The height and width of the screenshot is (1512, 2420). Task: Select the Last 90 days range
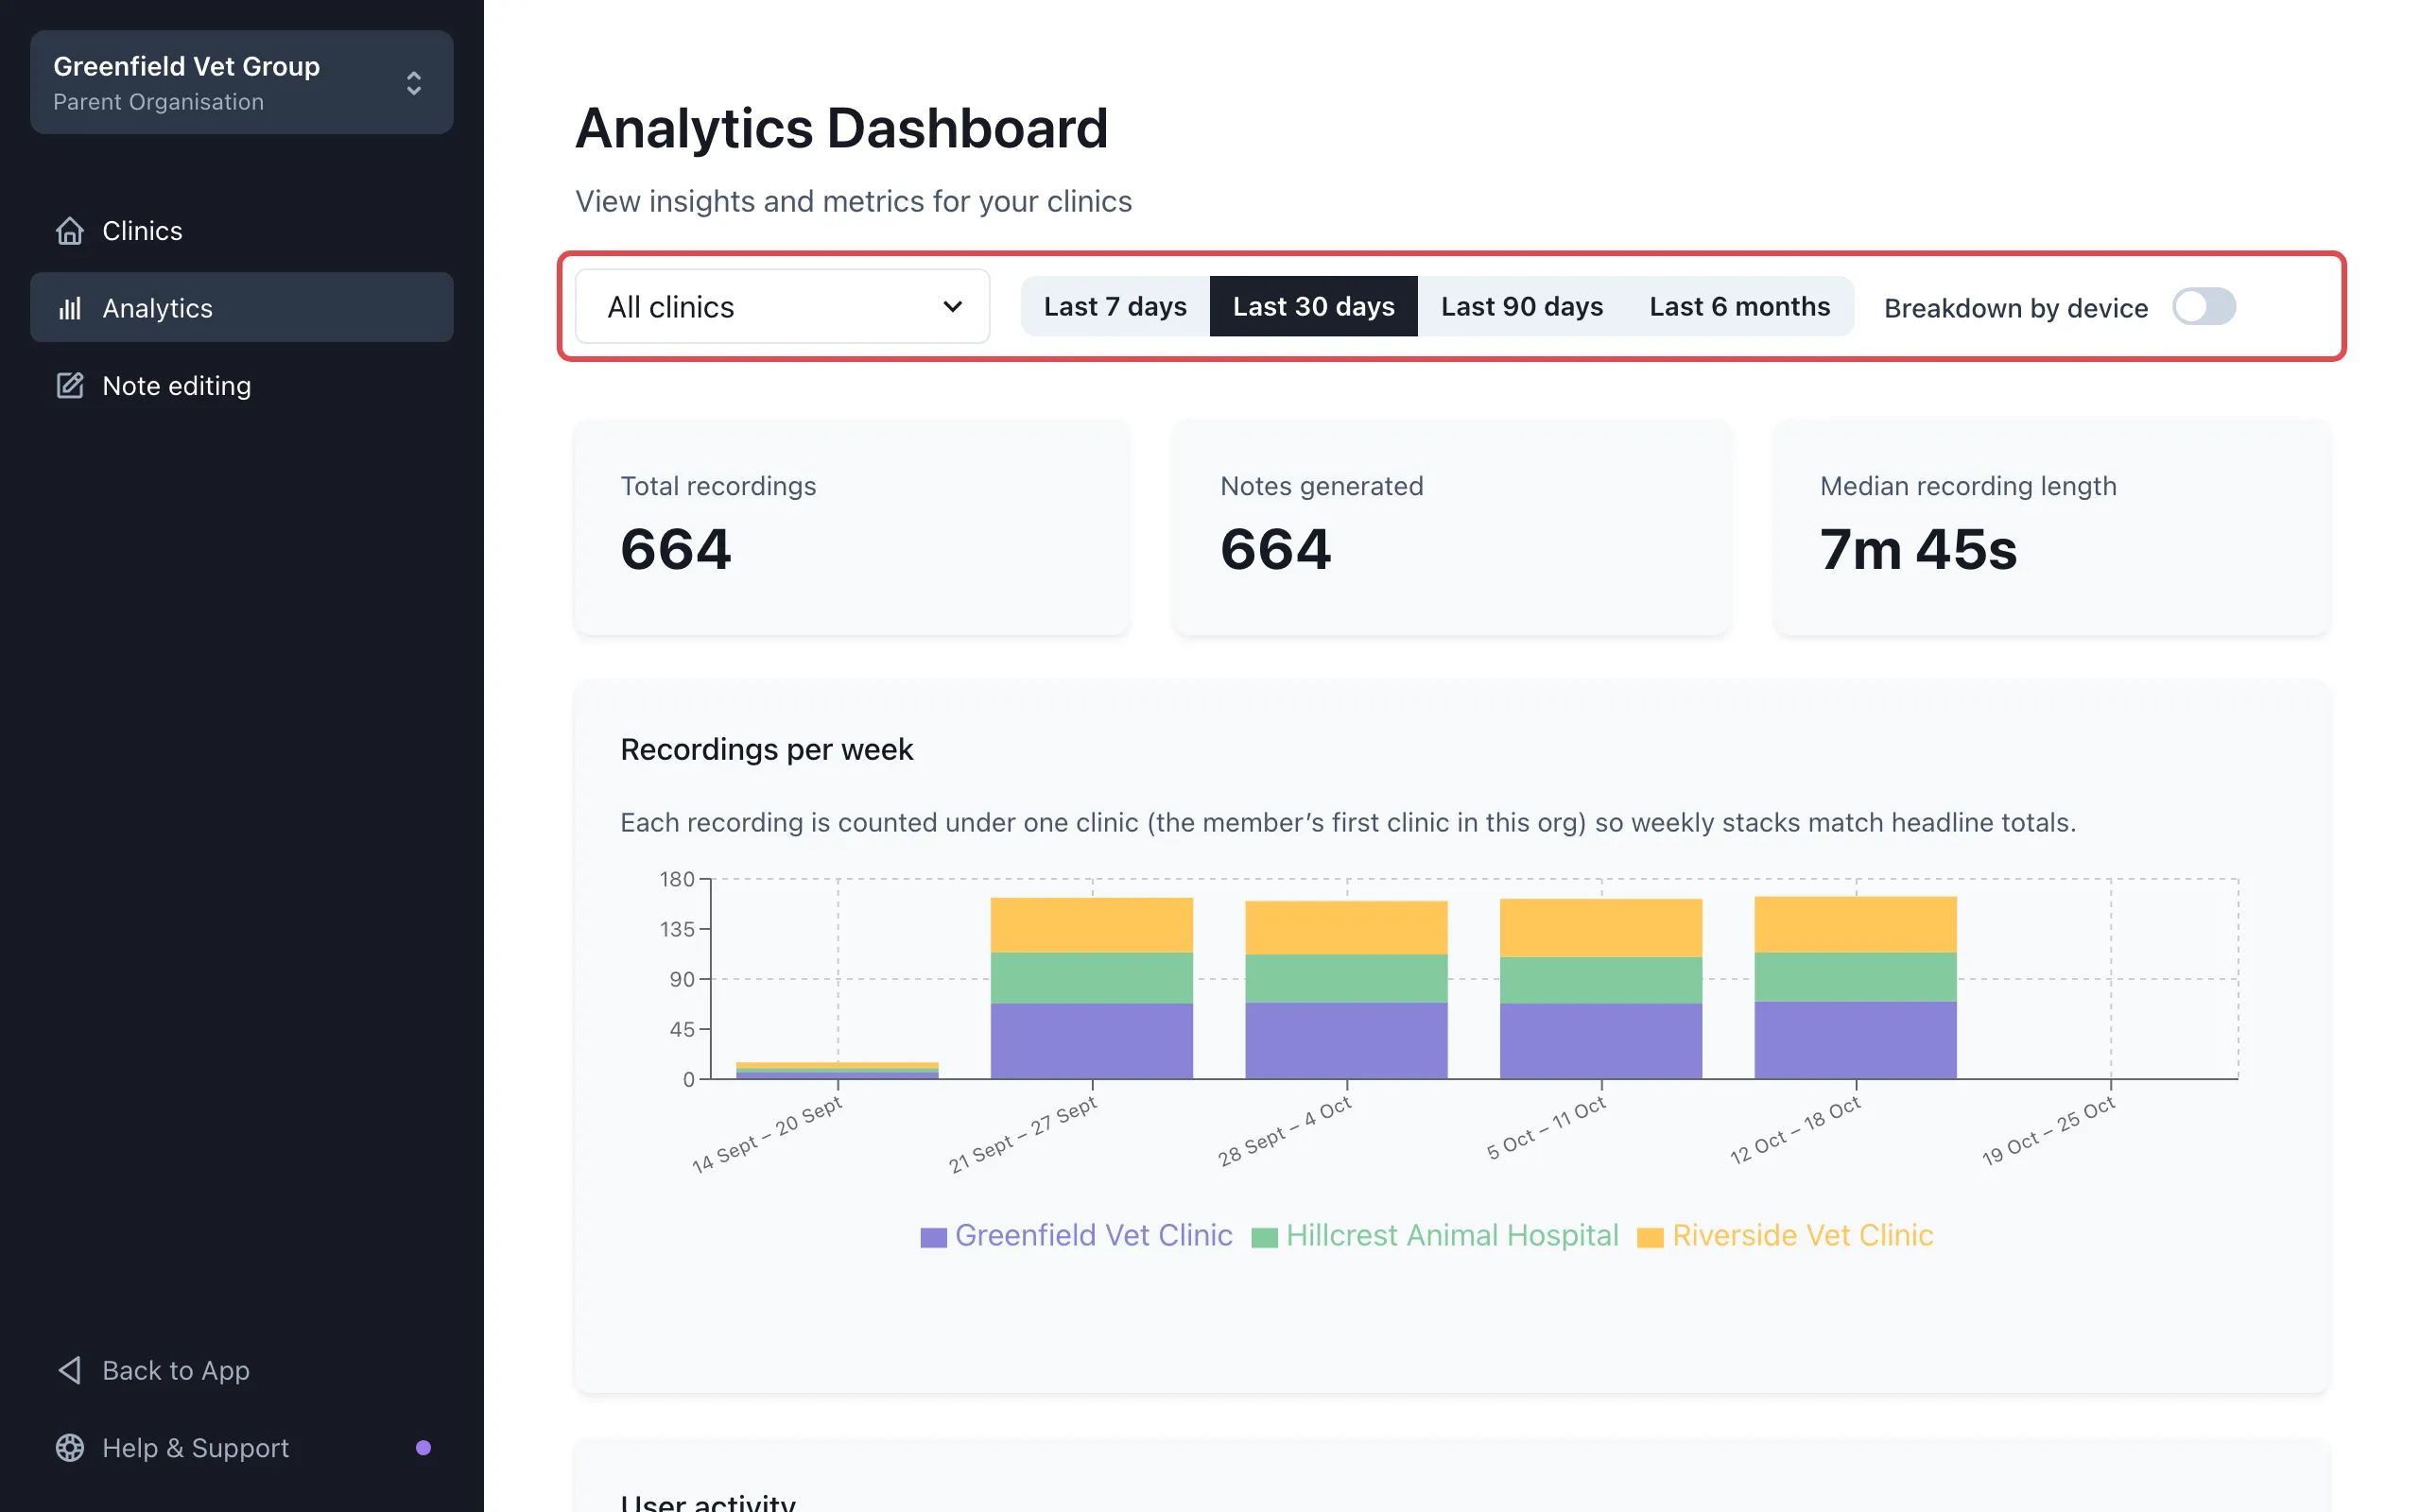coord(1521,306)
